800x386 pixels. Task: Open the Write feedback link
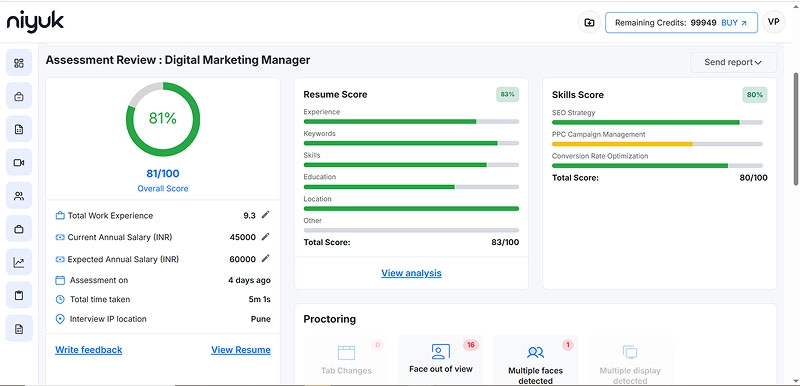coord(89,350)
